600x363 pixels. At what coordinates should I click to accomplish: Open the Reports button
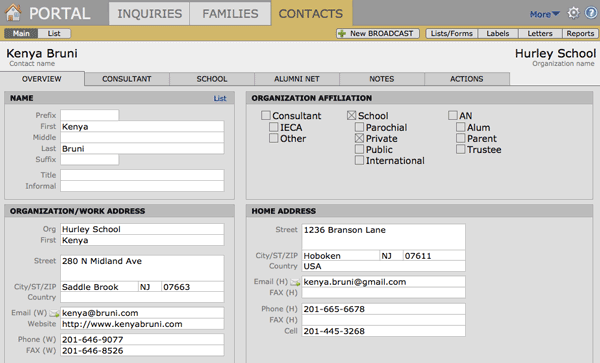[580, 34]
